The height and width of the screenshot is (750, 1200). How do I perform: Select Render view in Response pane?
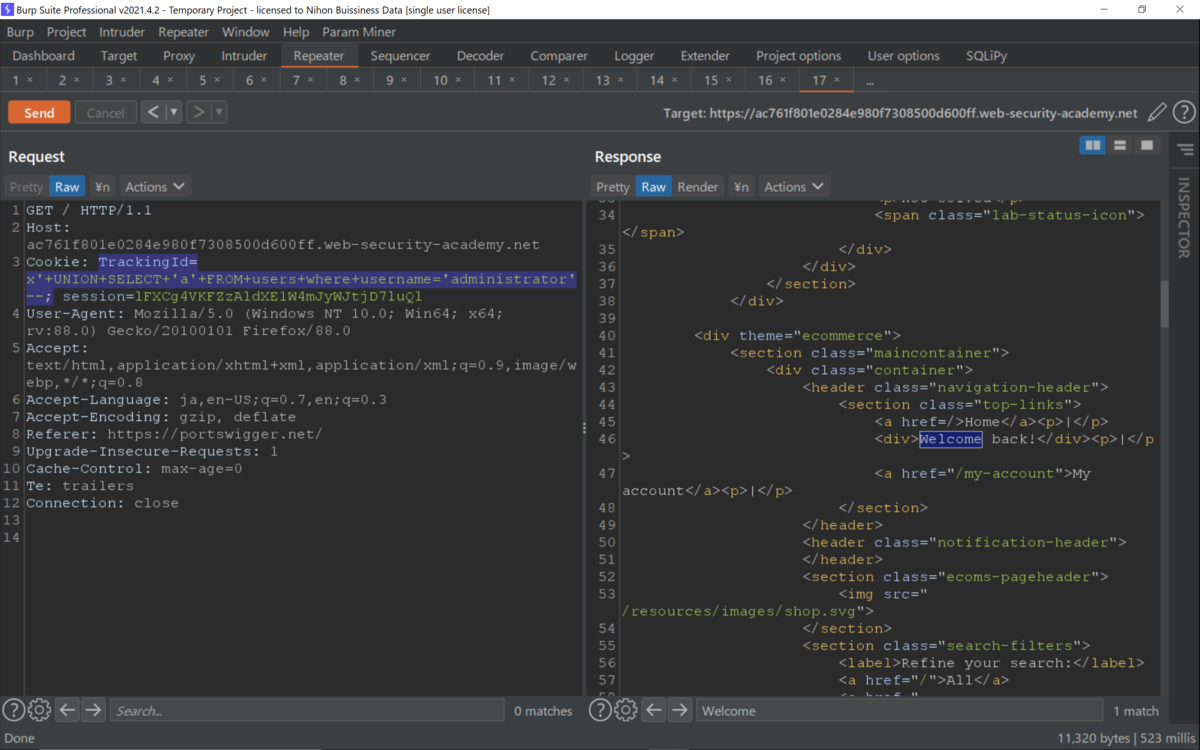[x=698, y=187]
